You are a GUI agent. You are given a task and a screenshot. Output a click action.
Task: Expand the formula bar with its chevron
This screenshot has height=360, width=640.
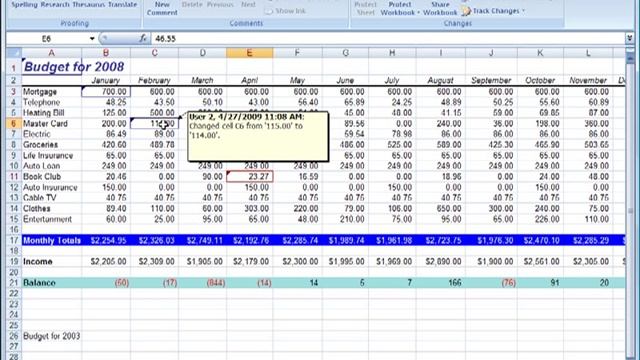pyautogui.click(x=629, y=38)
